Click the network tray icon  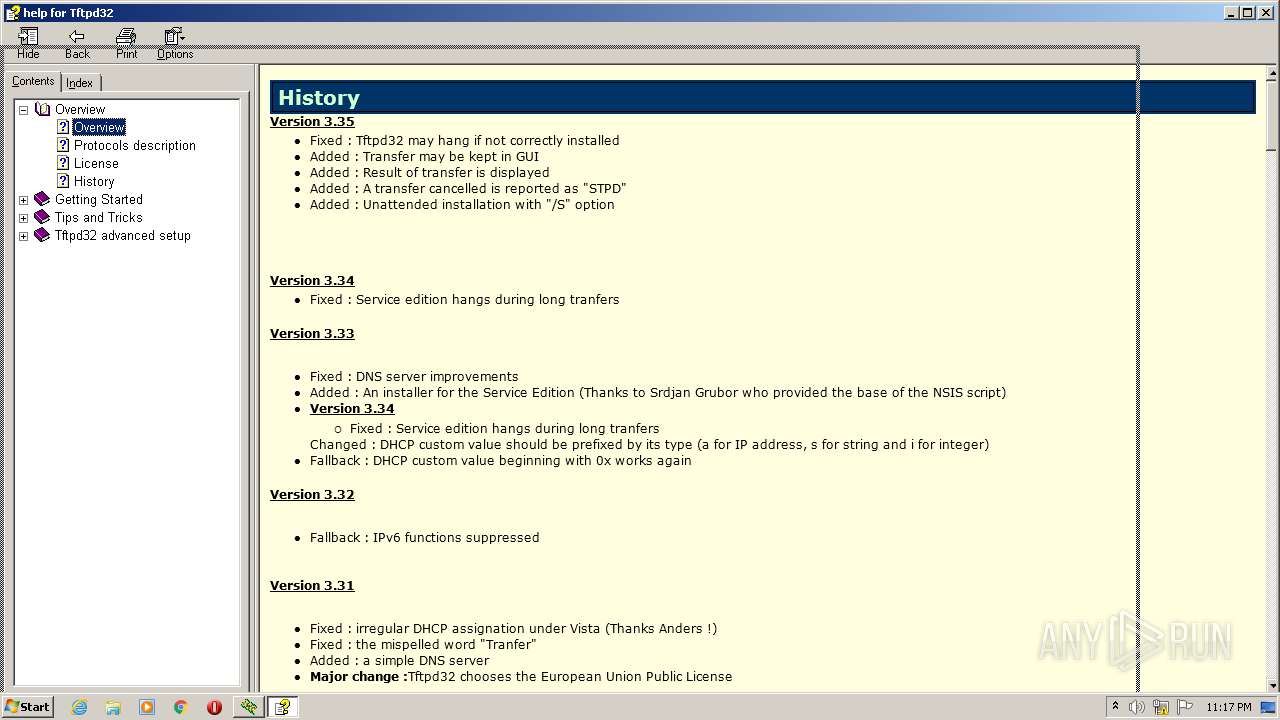[1162, 707]
